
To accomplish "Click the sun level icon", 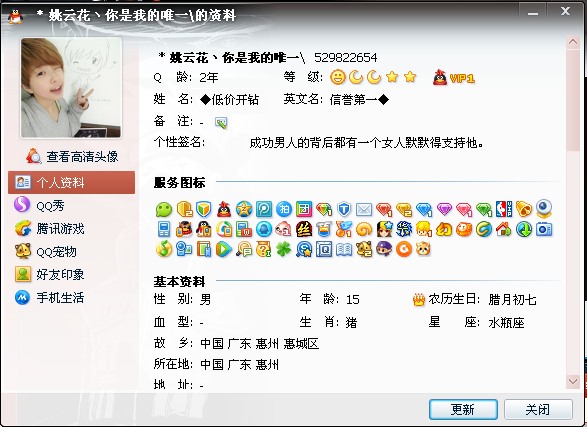I will click(338, 77).
